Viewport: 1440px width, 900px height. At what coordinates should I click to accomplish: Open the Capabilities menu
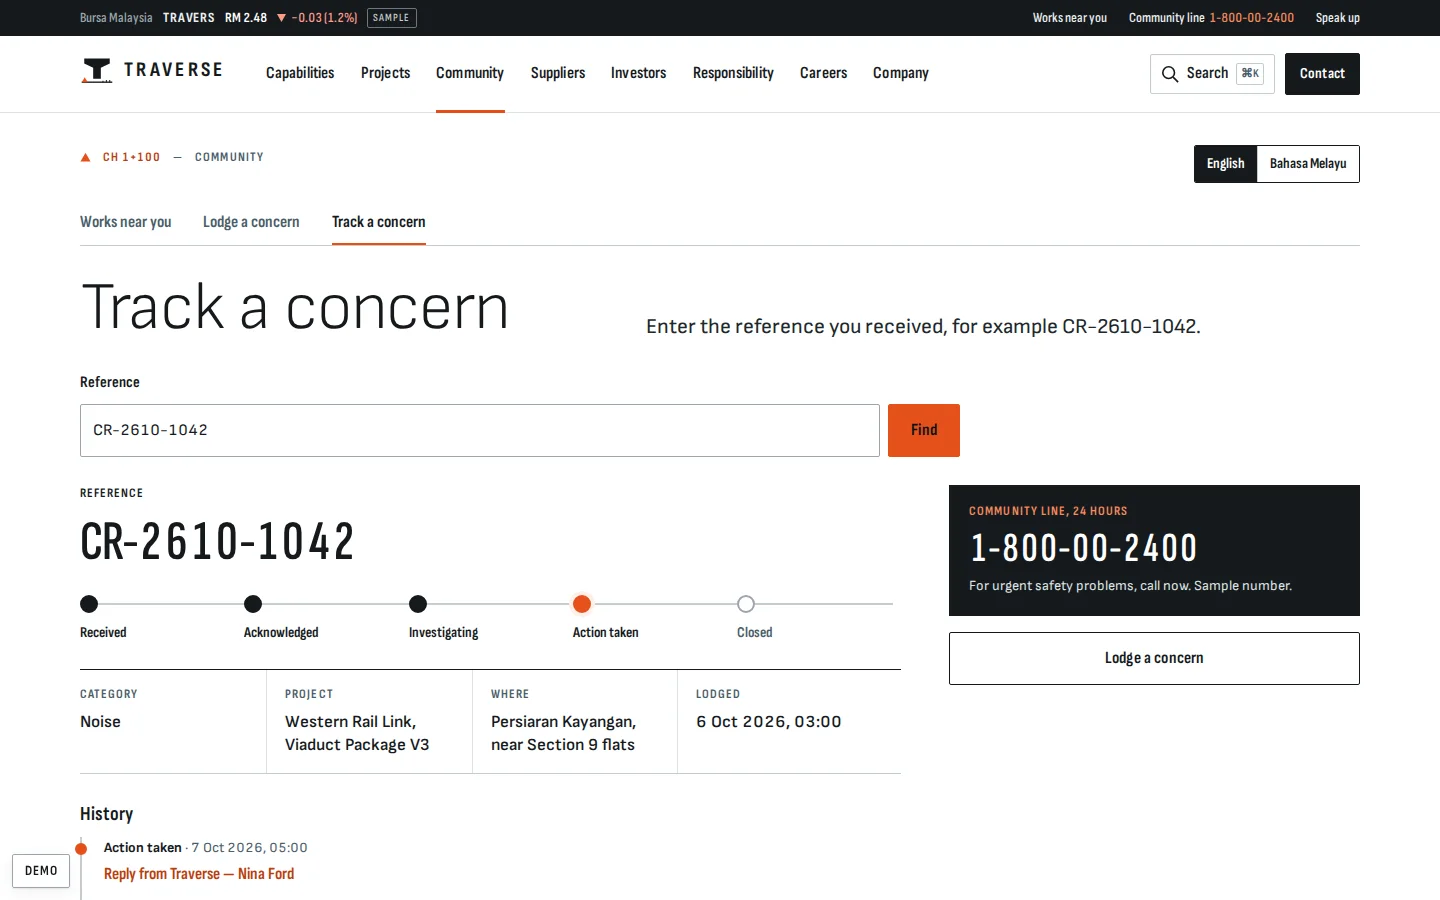[300, 73]
